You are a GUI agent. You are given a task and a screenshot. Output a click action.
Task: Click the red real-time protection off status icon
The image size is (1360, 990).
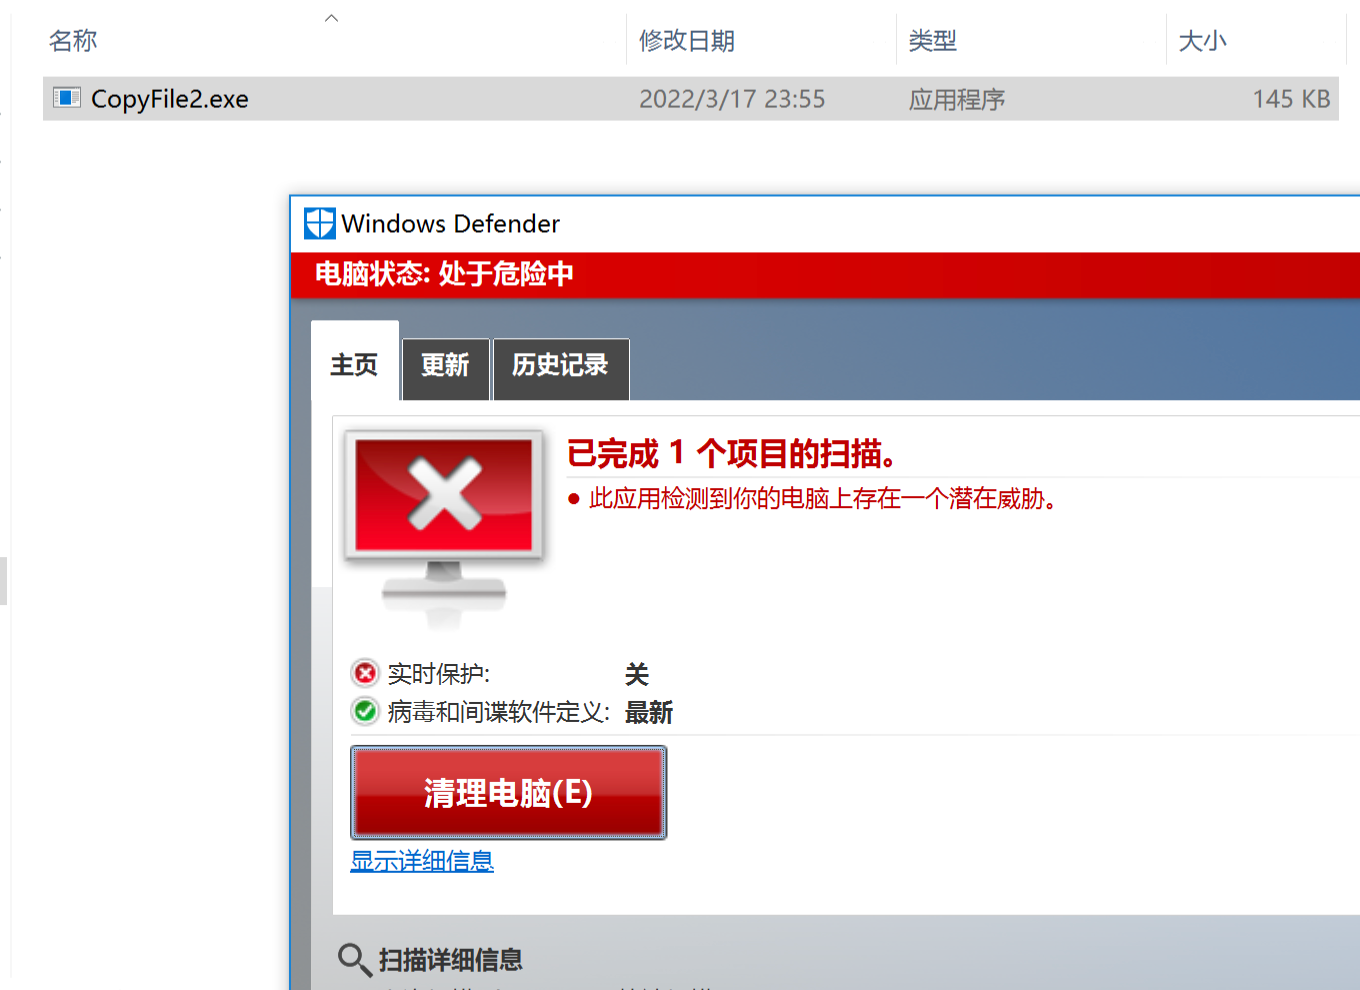click(x=365, y=673)
